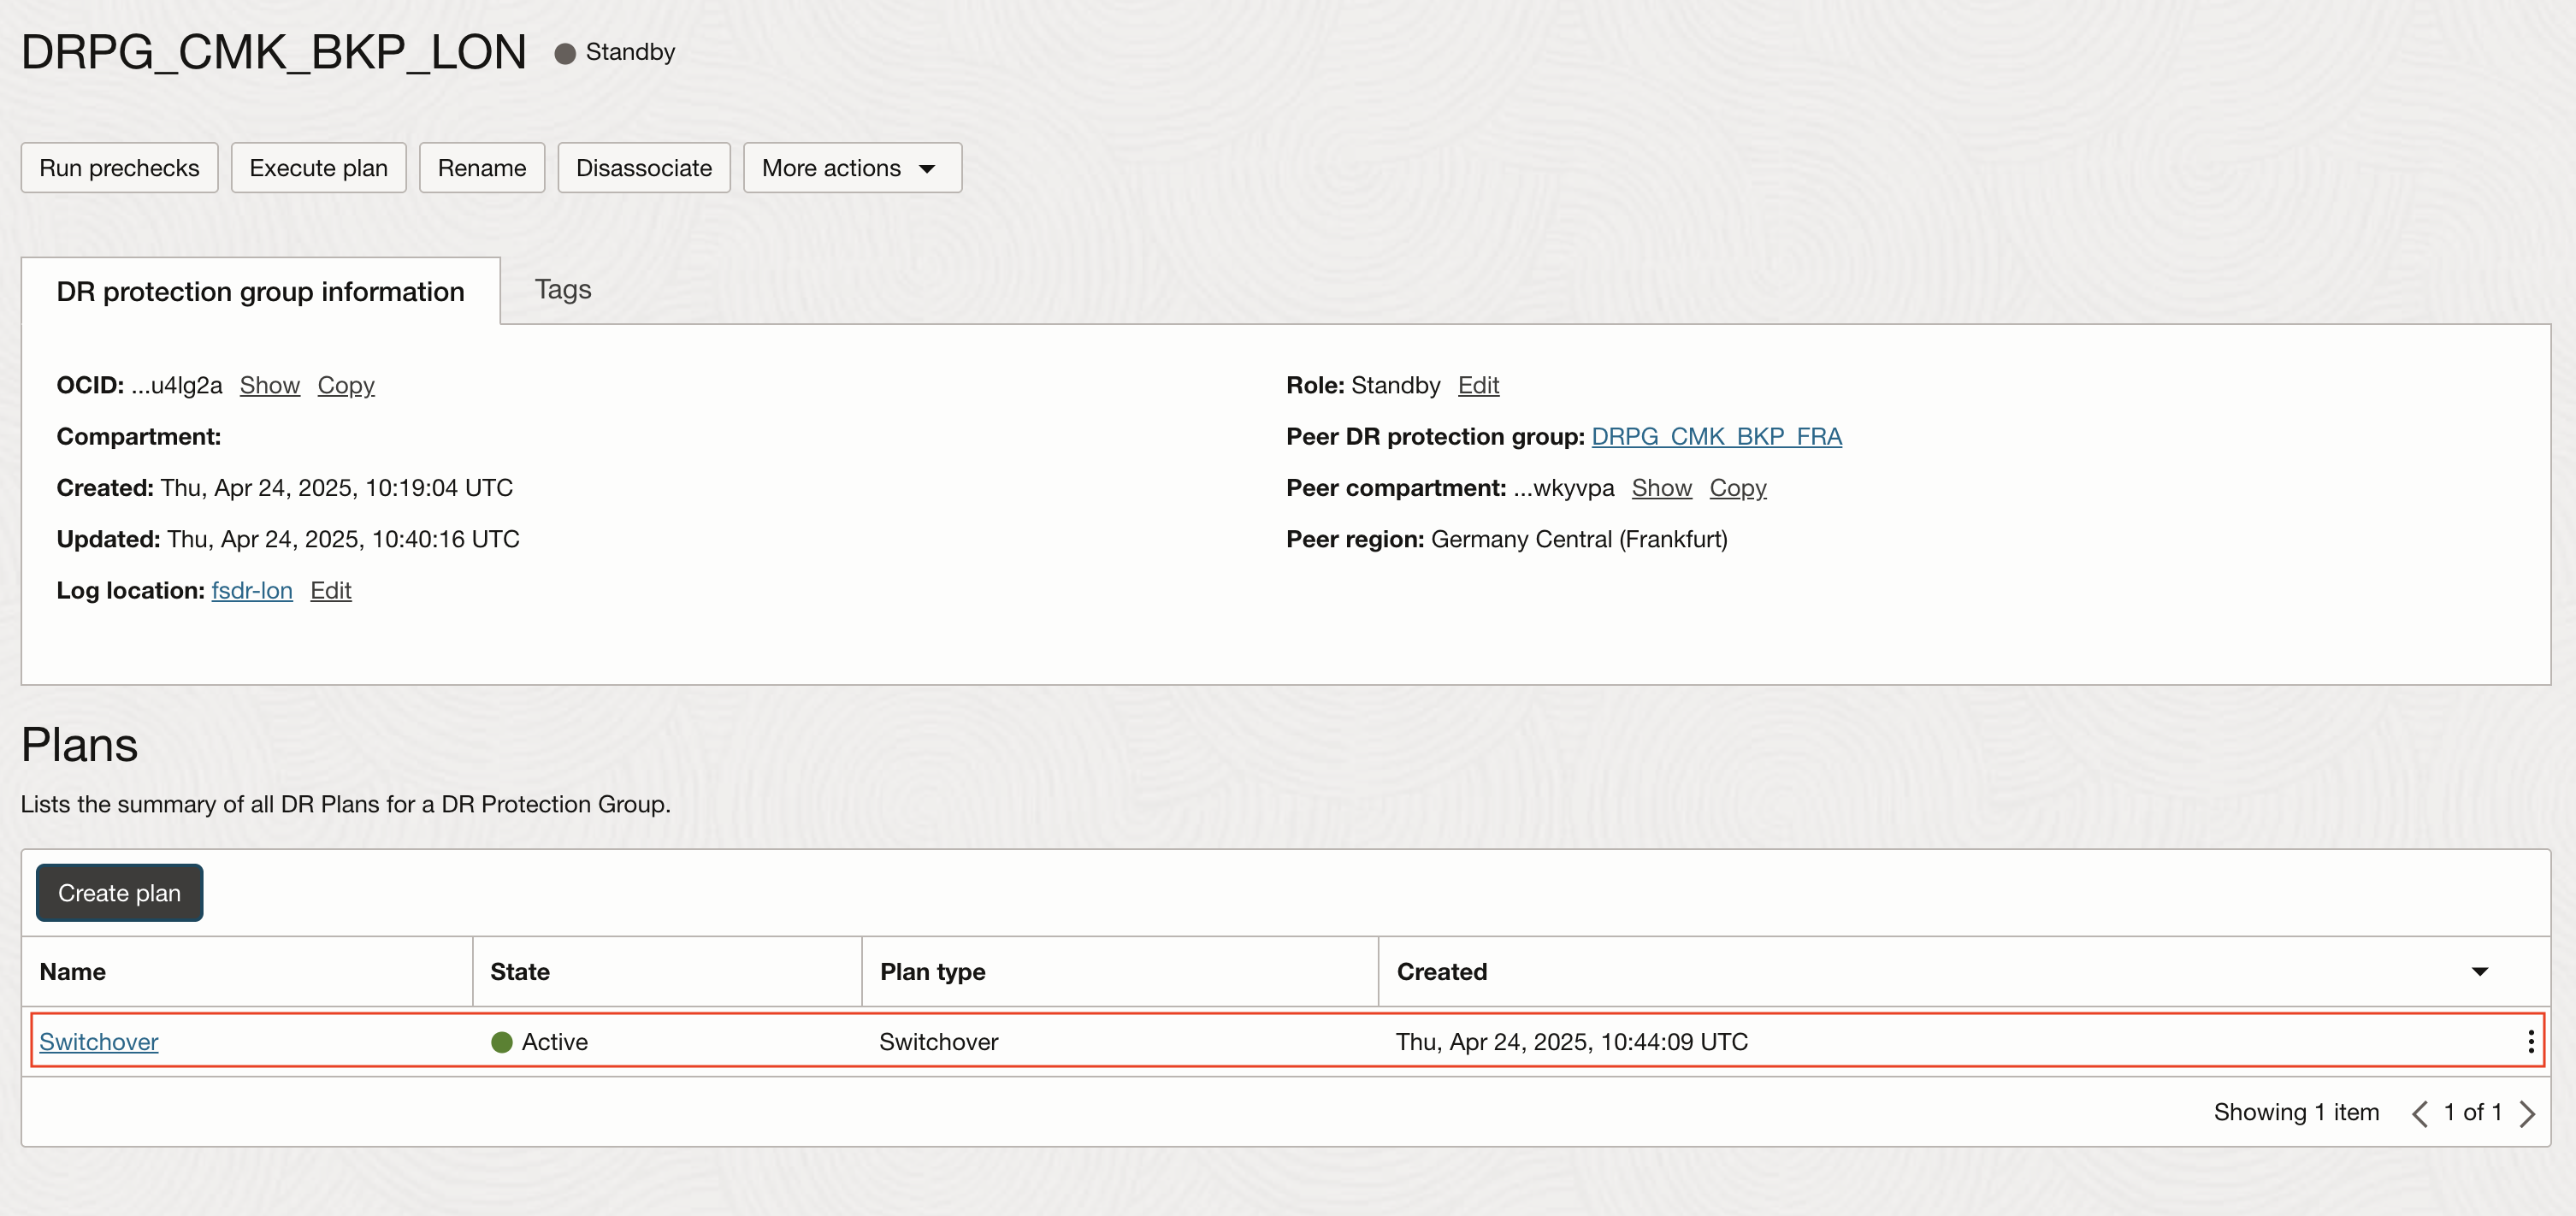Viewport: 2576px width, 1216px height.
Task: Sort plans by Created column arrow
Action: click(2479, 972)
